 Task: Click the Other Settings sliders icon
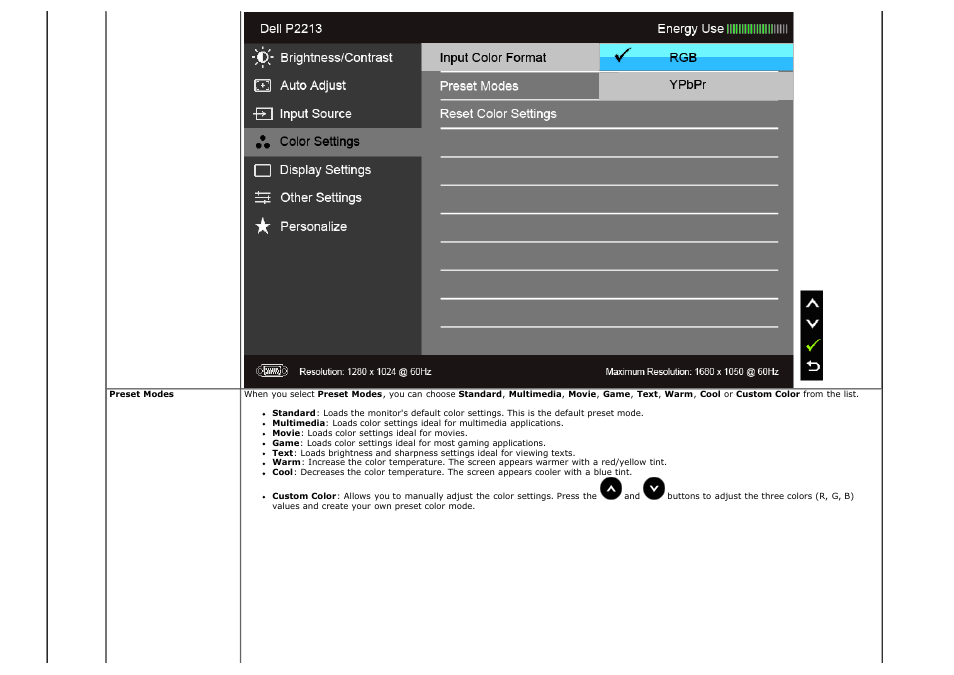coord(262,198)
